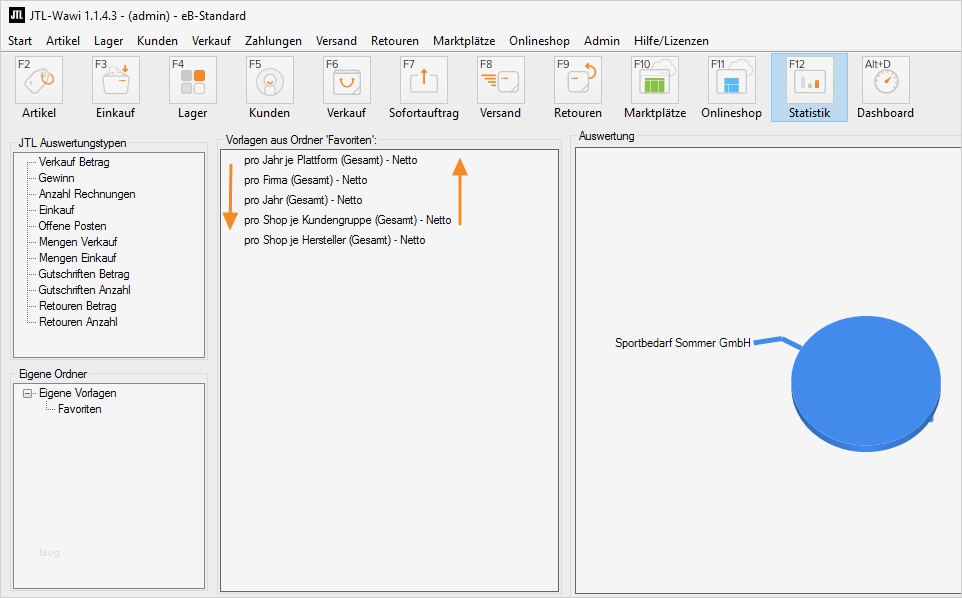Open the Hilfe/Lizenzen menu
The height and width of the screenshot is (598, 962).
[671, 40]
